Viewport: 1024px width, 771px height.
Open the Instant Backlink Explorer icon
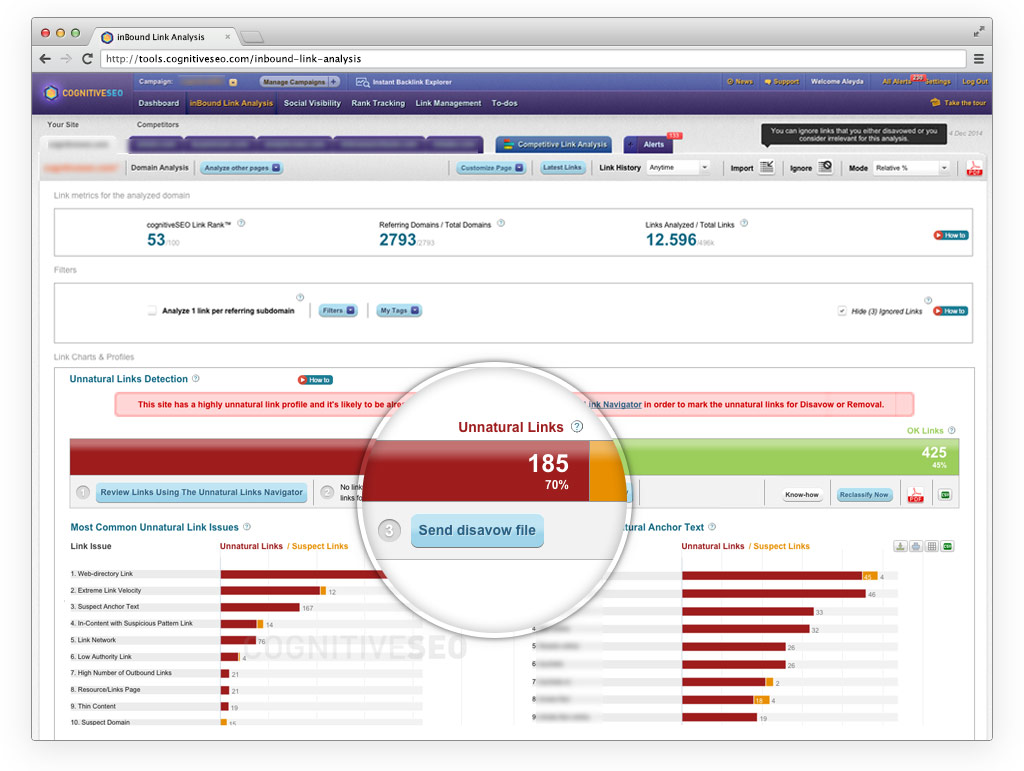click(362, 82)
